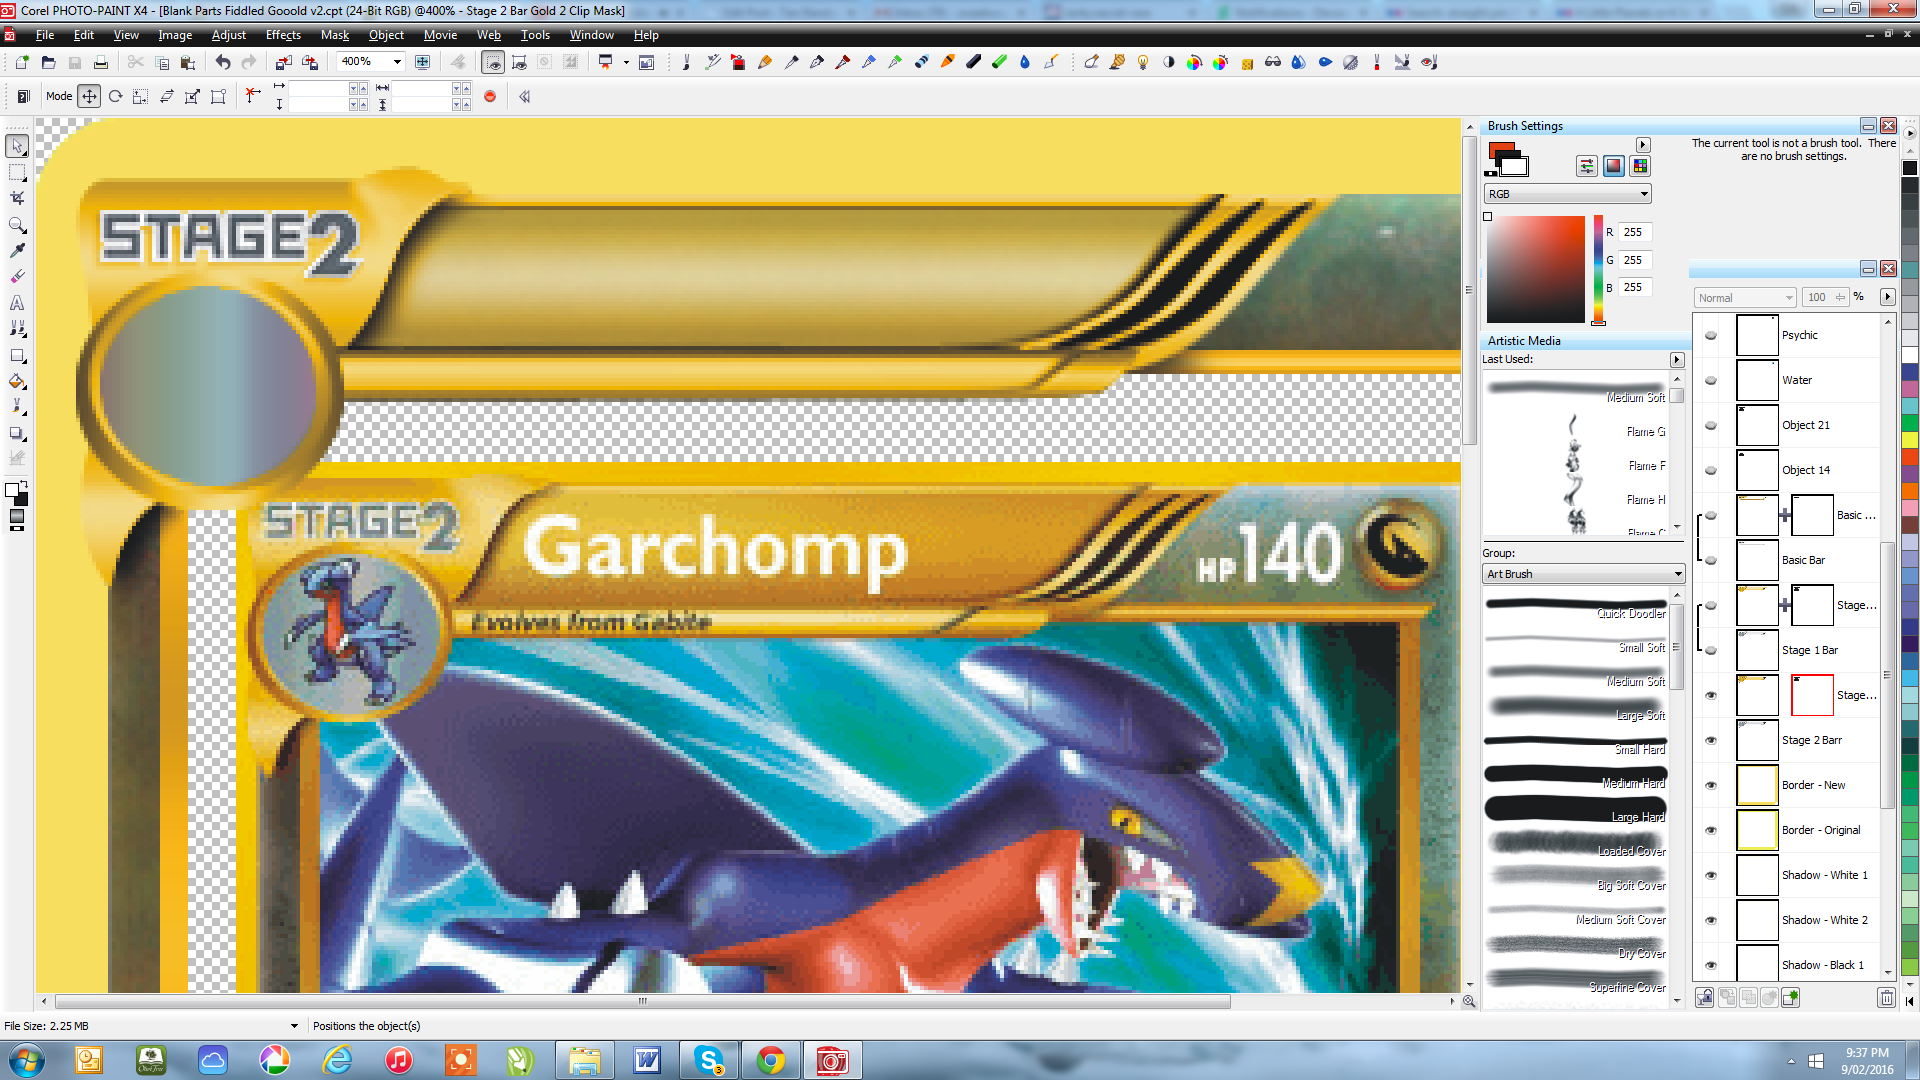Click the Undo arrow

click(x=222, y=62)
